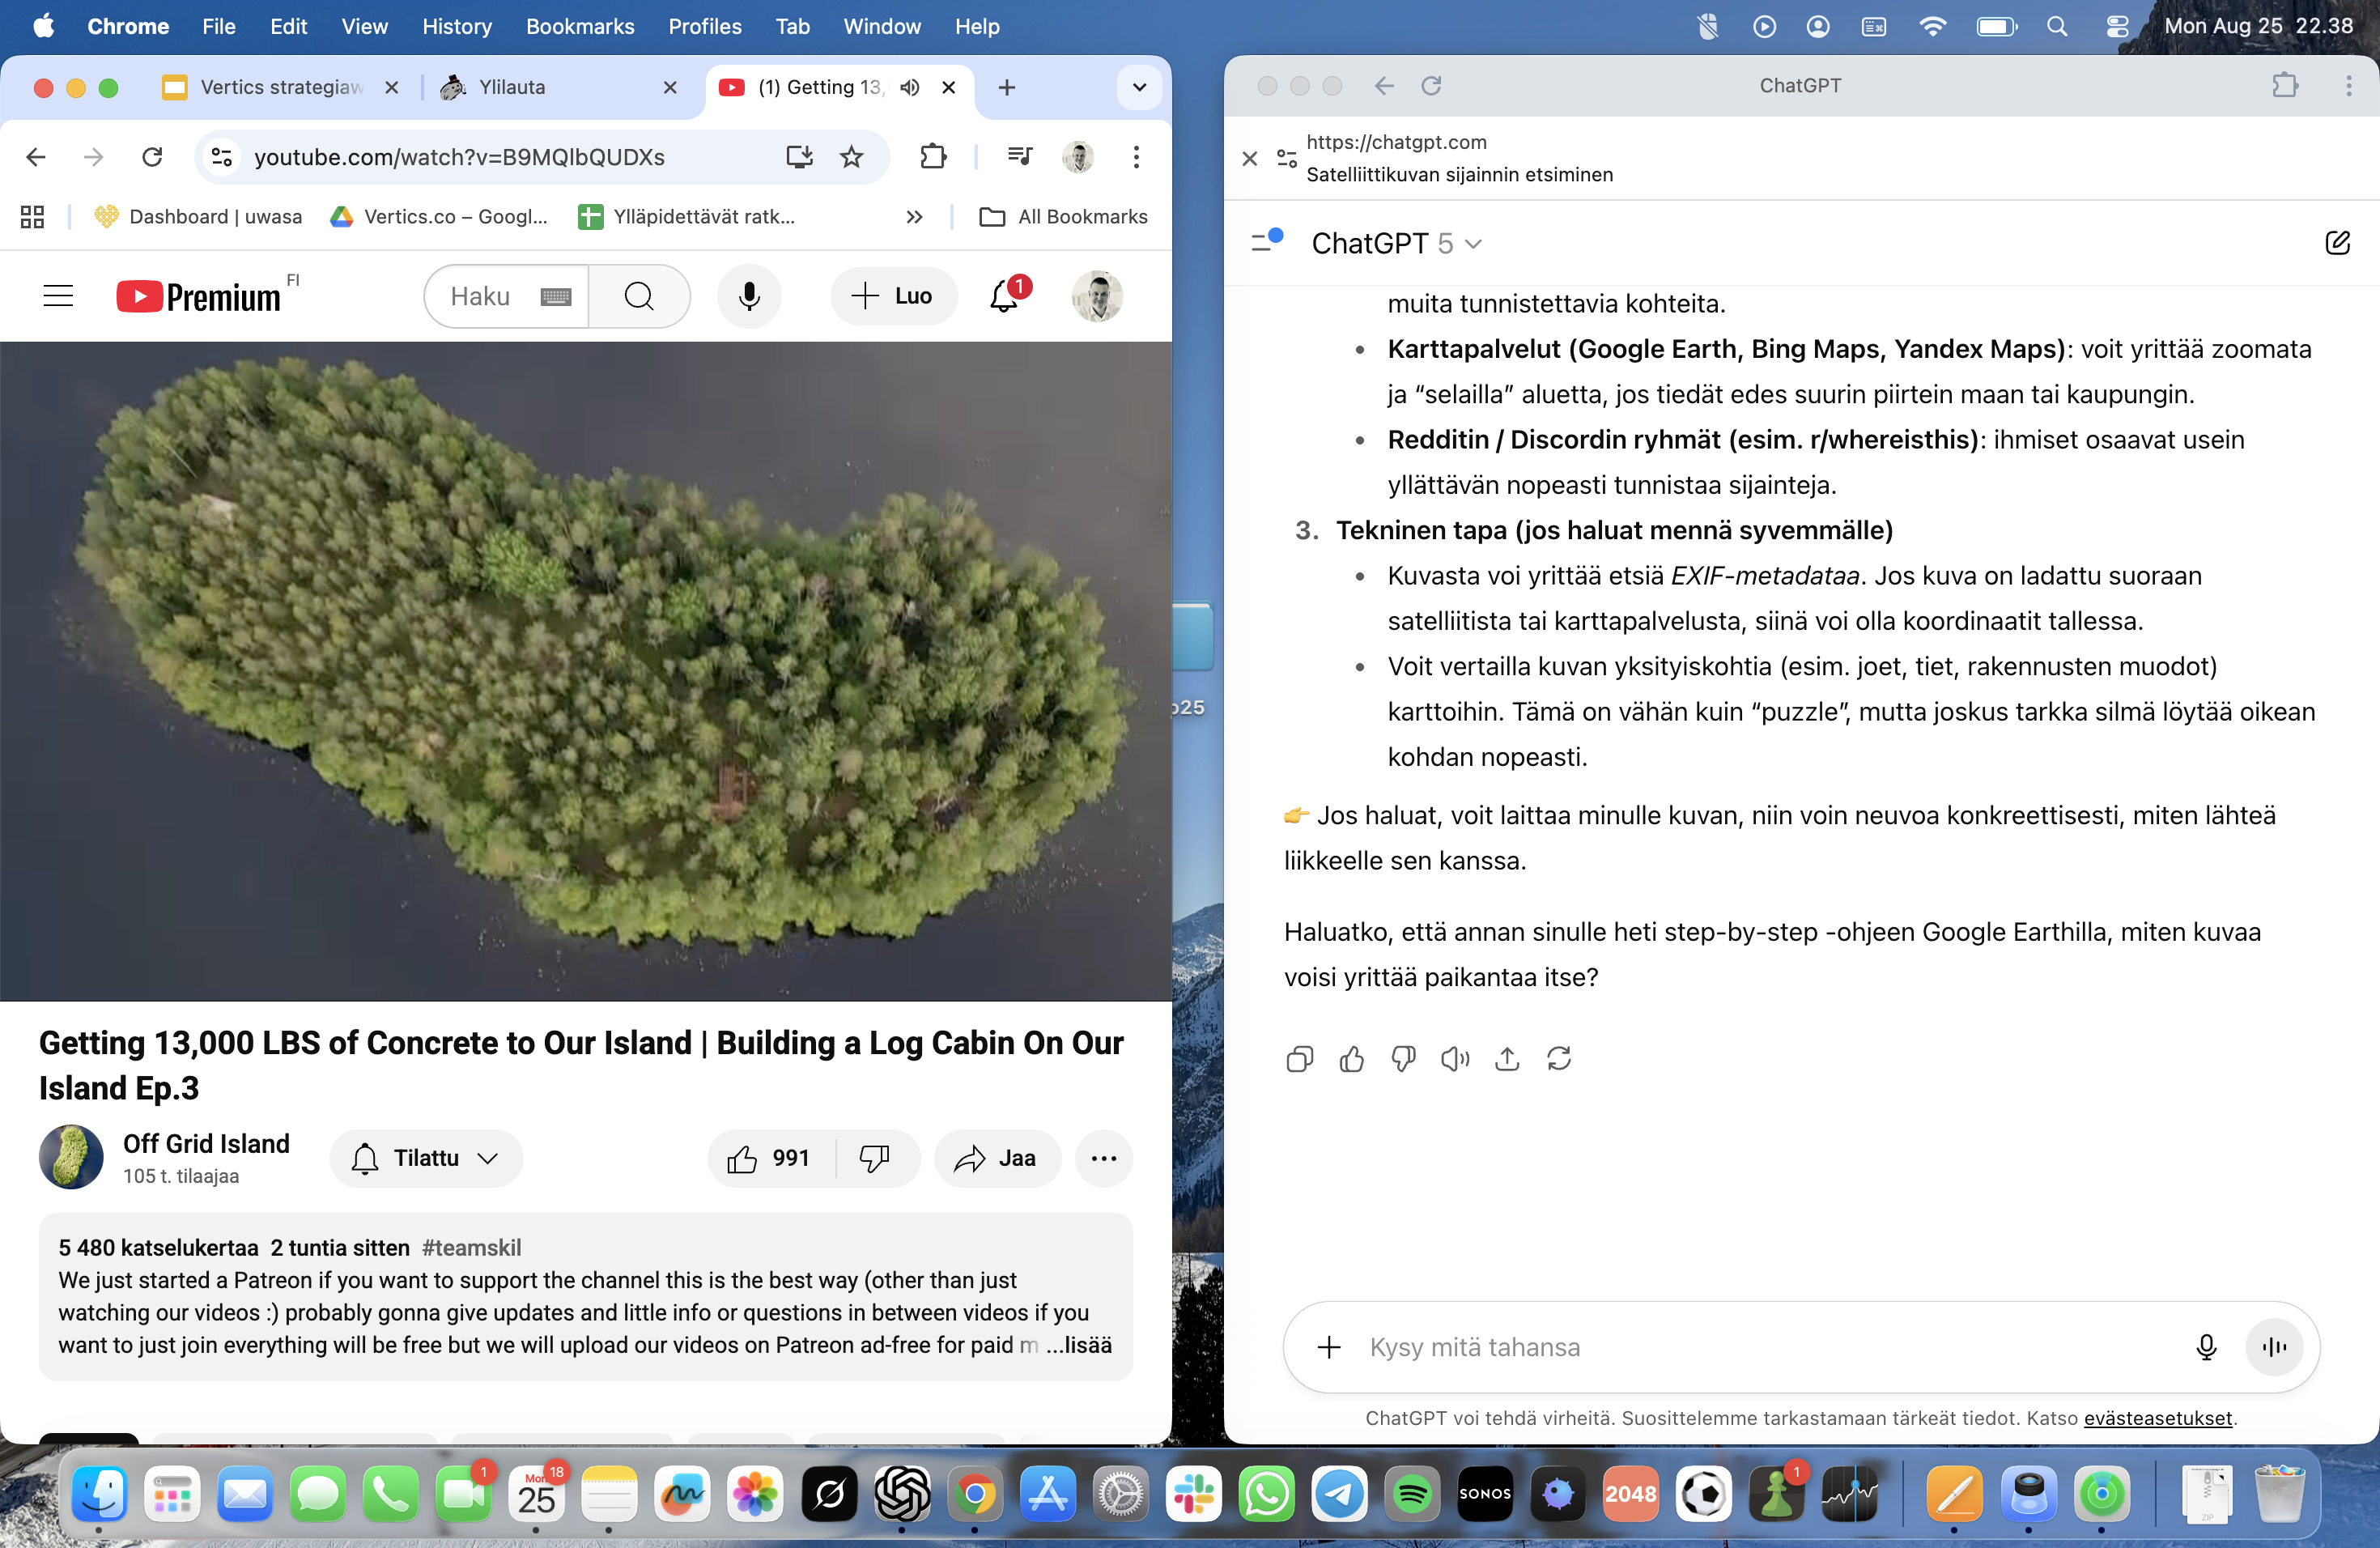Open Off Grid Island channel avatar

[x=71, y=1157]
